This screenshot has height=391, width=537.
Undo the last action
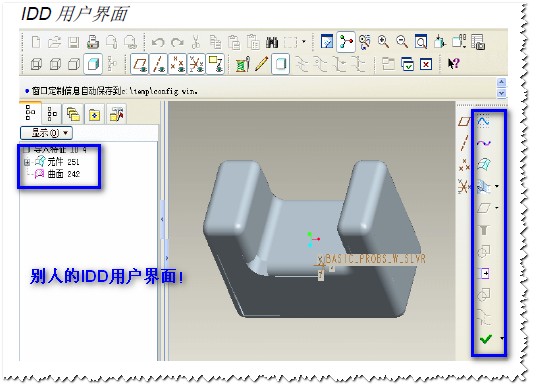tap(158, 42)
